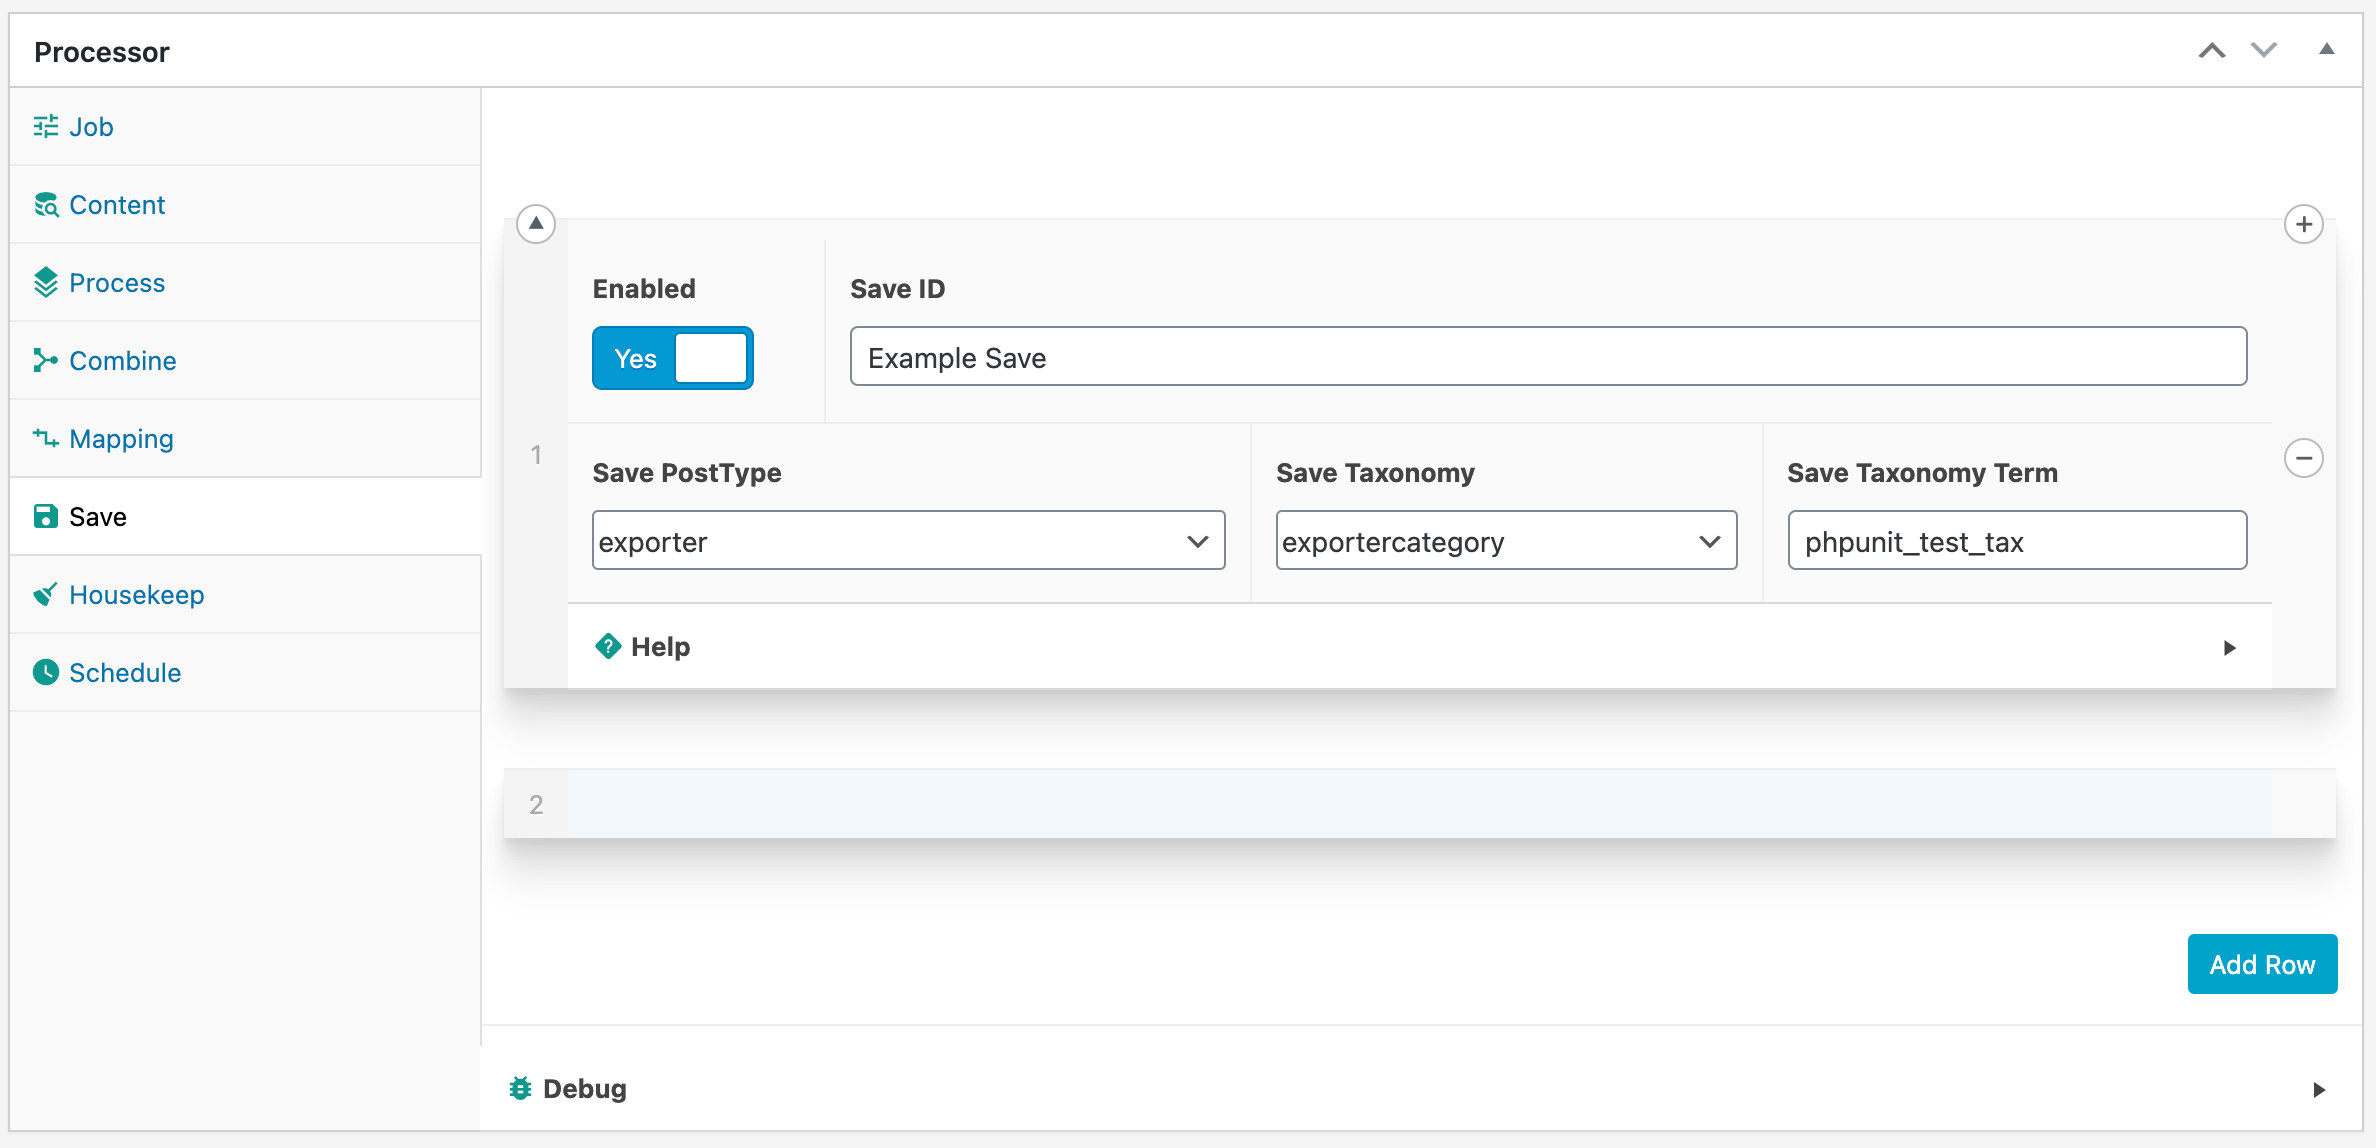Expand the Debug section
The height and width of the screenshot is (1148, 2376).
pyautogui.click(x=1420, y=1089)
